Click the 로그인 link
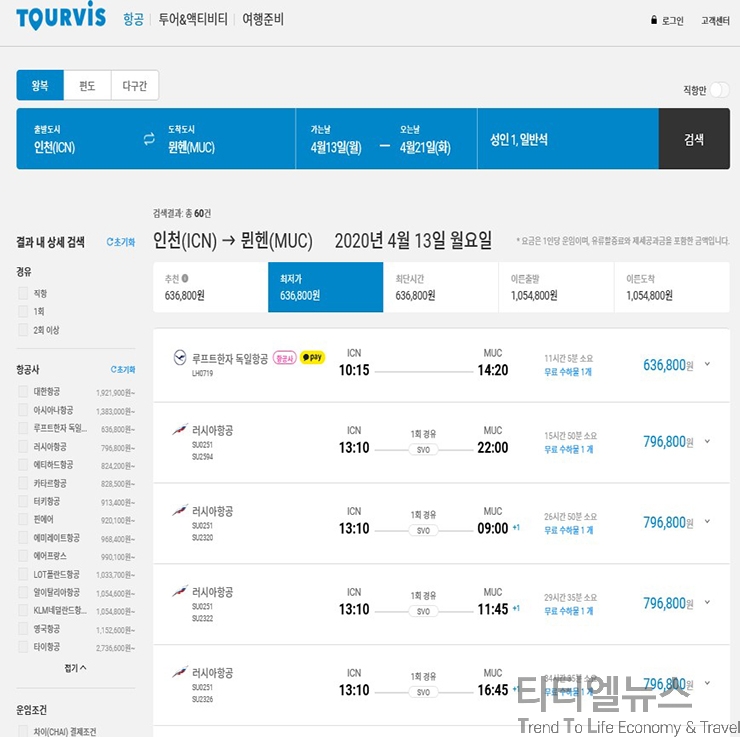740x737 pixels. coord(673,20)
